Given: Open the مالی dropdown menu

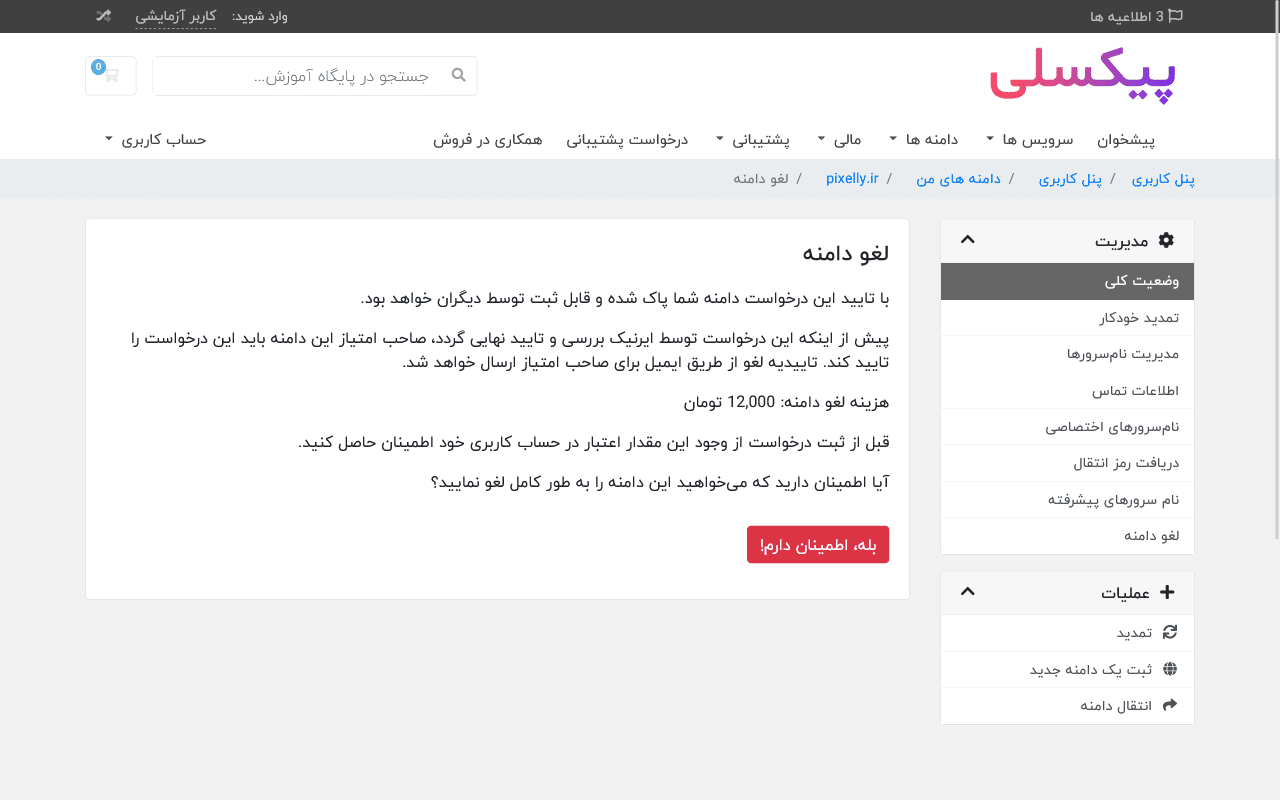Looking at the screenshot, I should tap(839, 139).
